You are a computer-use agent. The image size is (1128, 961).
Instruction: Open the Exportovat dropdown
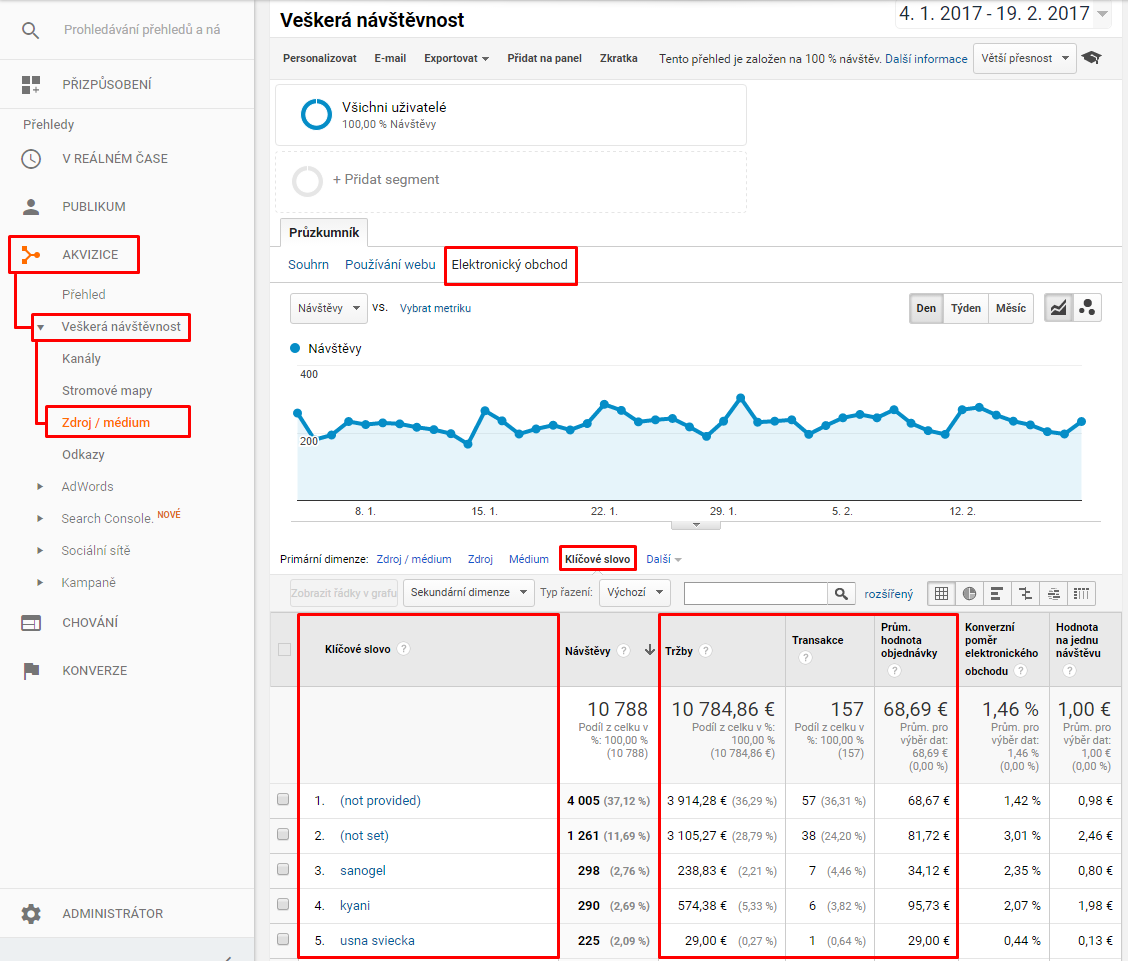pyautogui.click(x=456, y=58)
